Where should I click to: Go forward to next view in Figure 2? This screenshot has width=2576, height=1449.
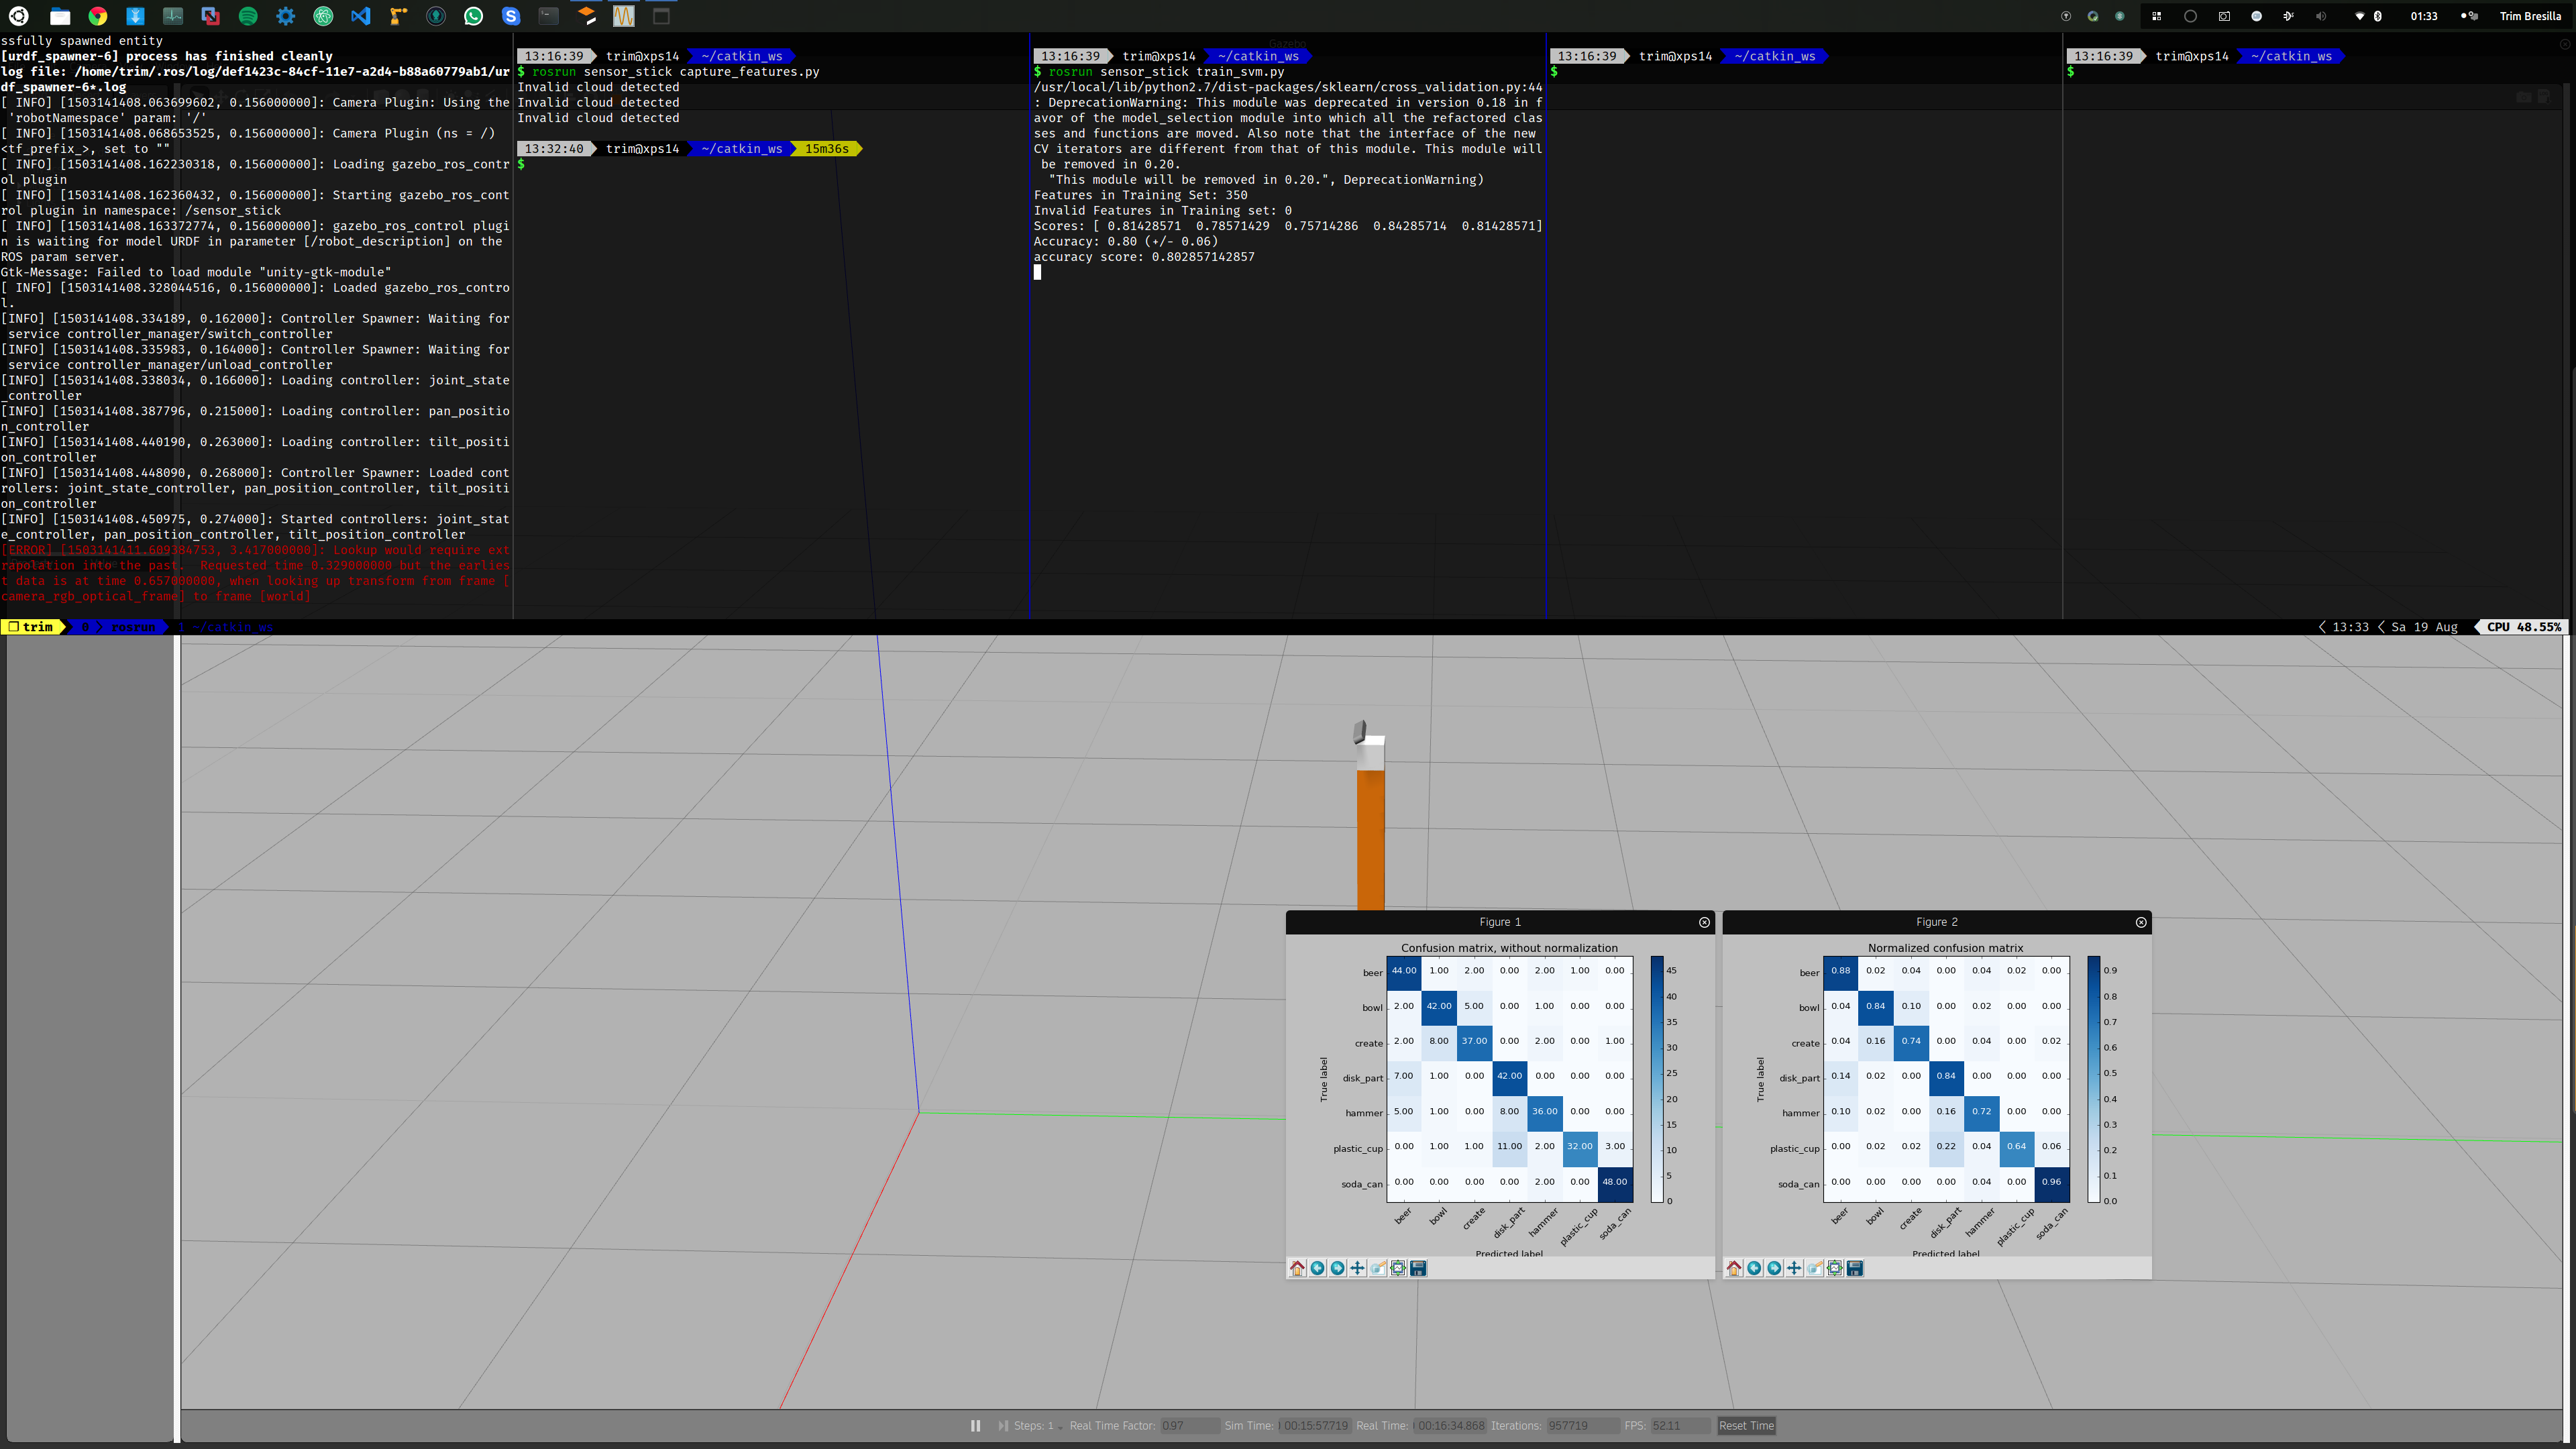tap(1774, 1268)
